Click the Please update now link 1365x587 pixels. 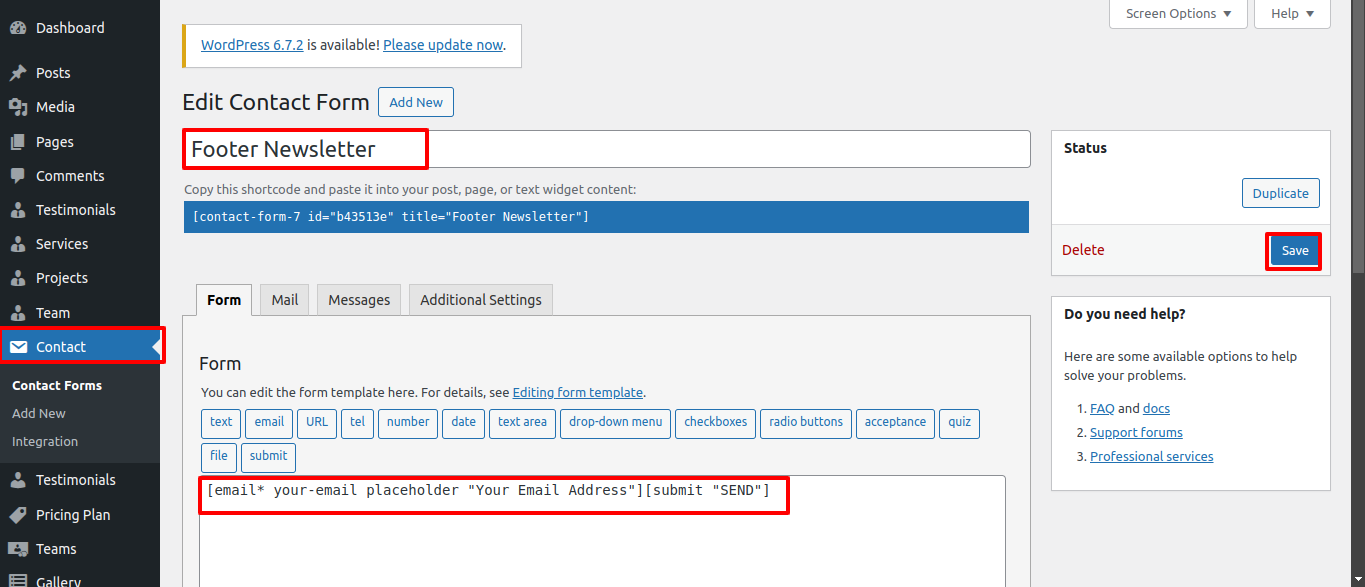442,44
